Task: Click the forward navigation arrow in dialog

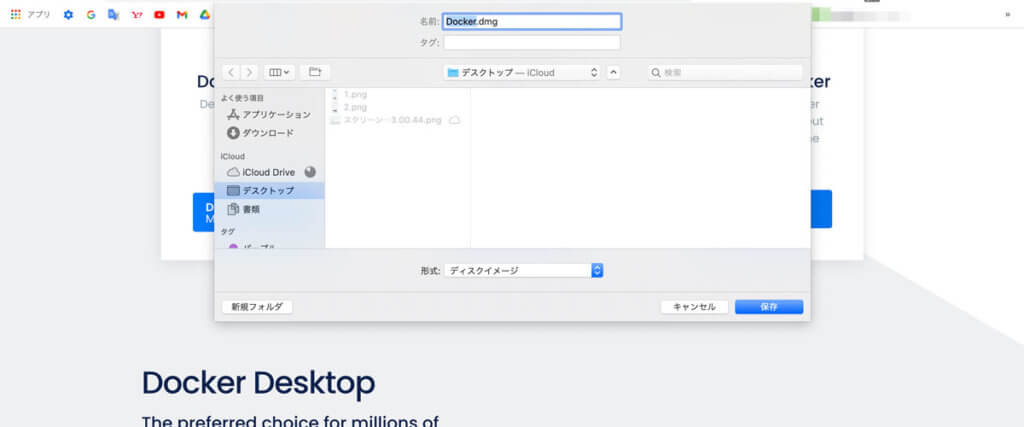Action: tap(249, 72)
